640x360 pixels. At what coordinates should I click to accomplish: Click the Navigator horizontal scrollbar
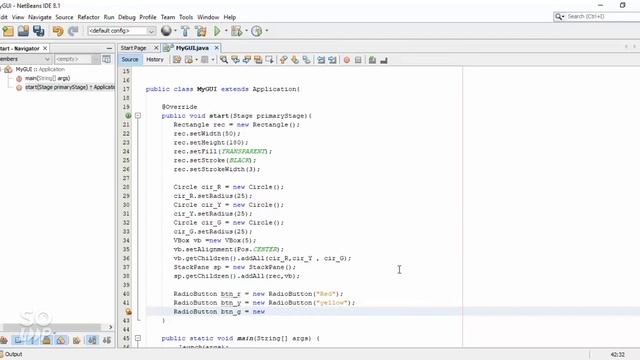[51, 327]
